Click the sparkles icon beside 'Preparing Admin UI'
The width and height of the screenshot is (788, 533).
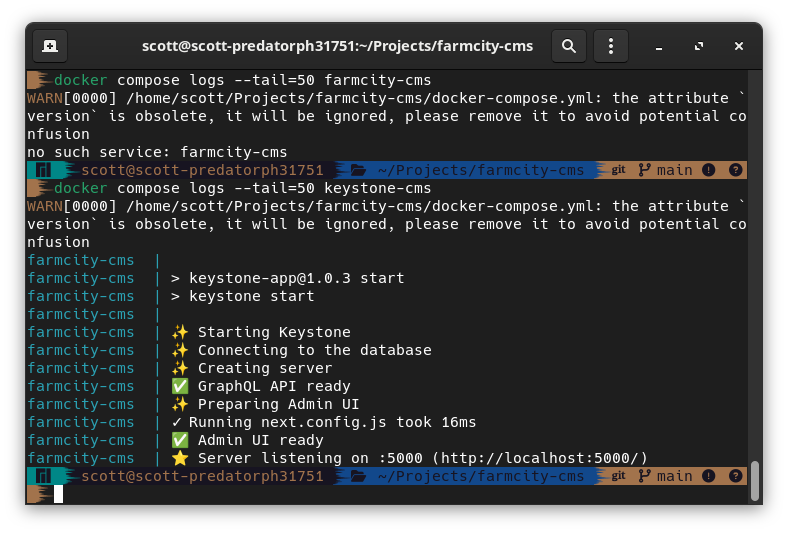click(x=180, y=404)
